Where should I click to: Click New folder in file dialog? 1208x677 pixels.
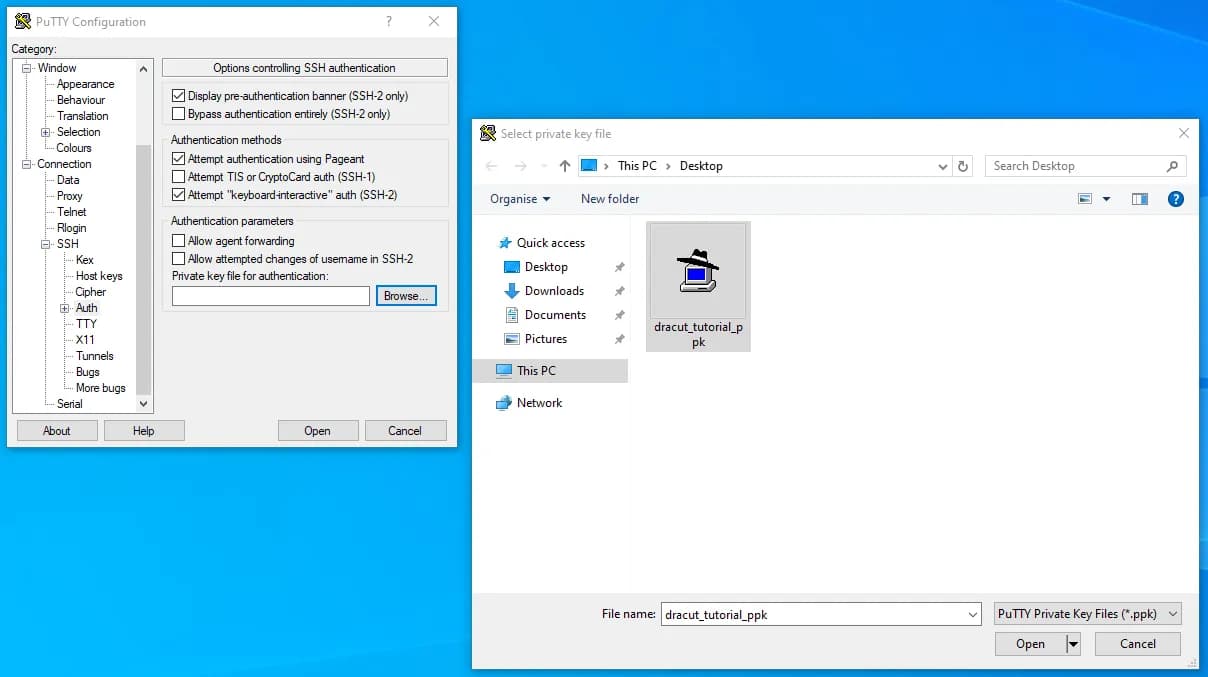[x=610, y=199]
